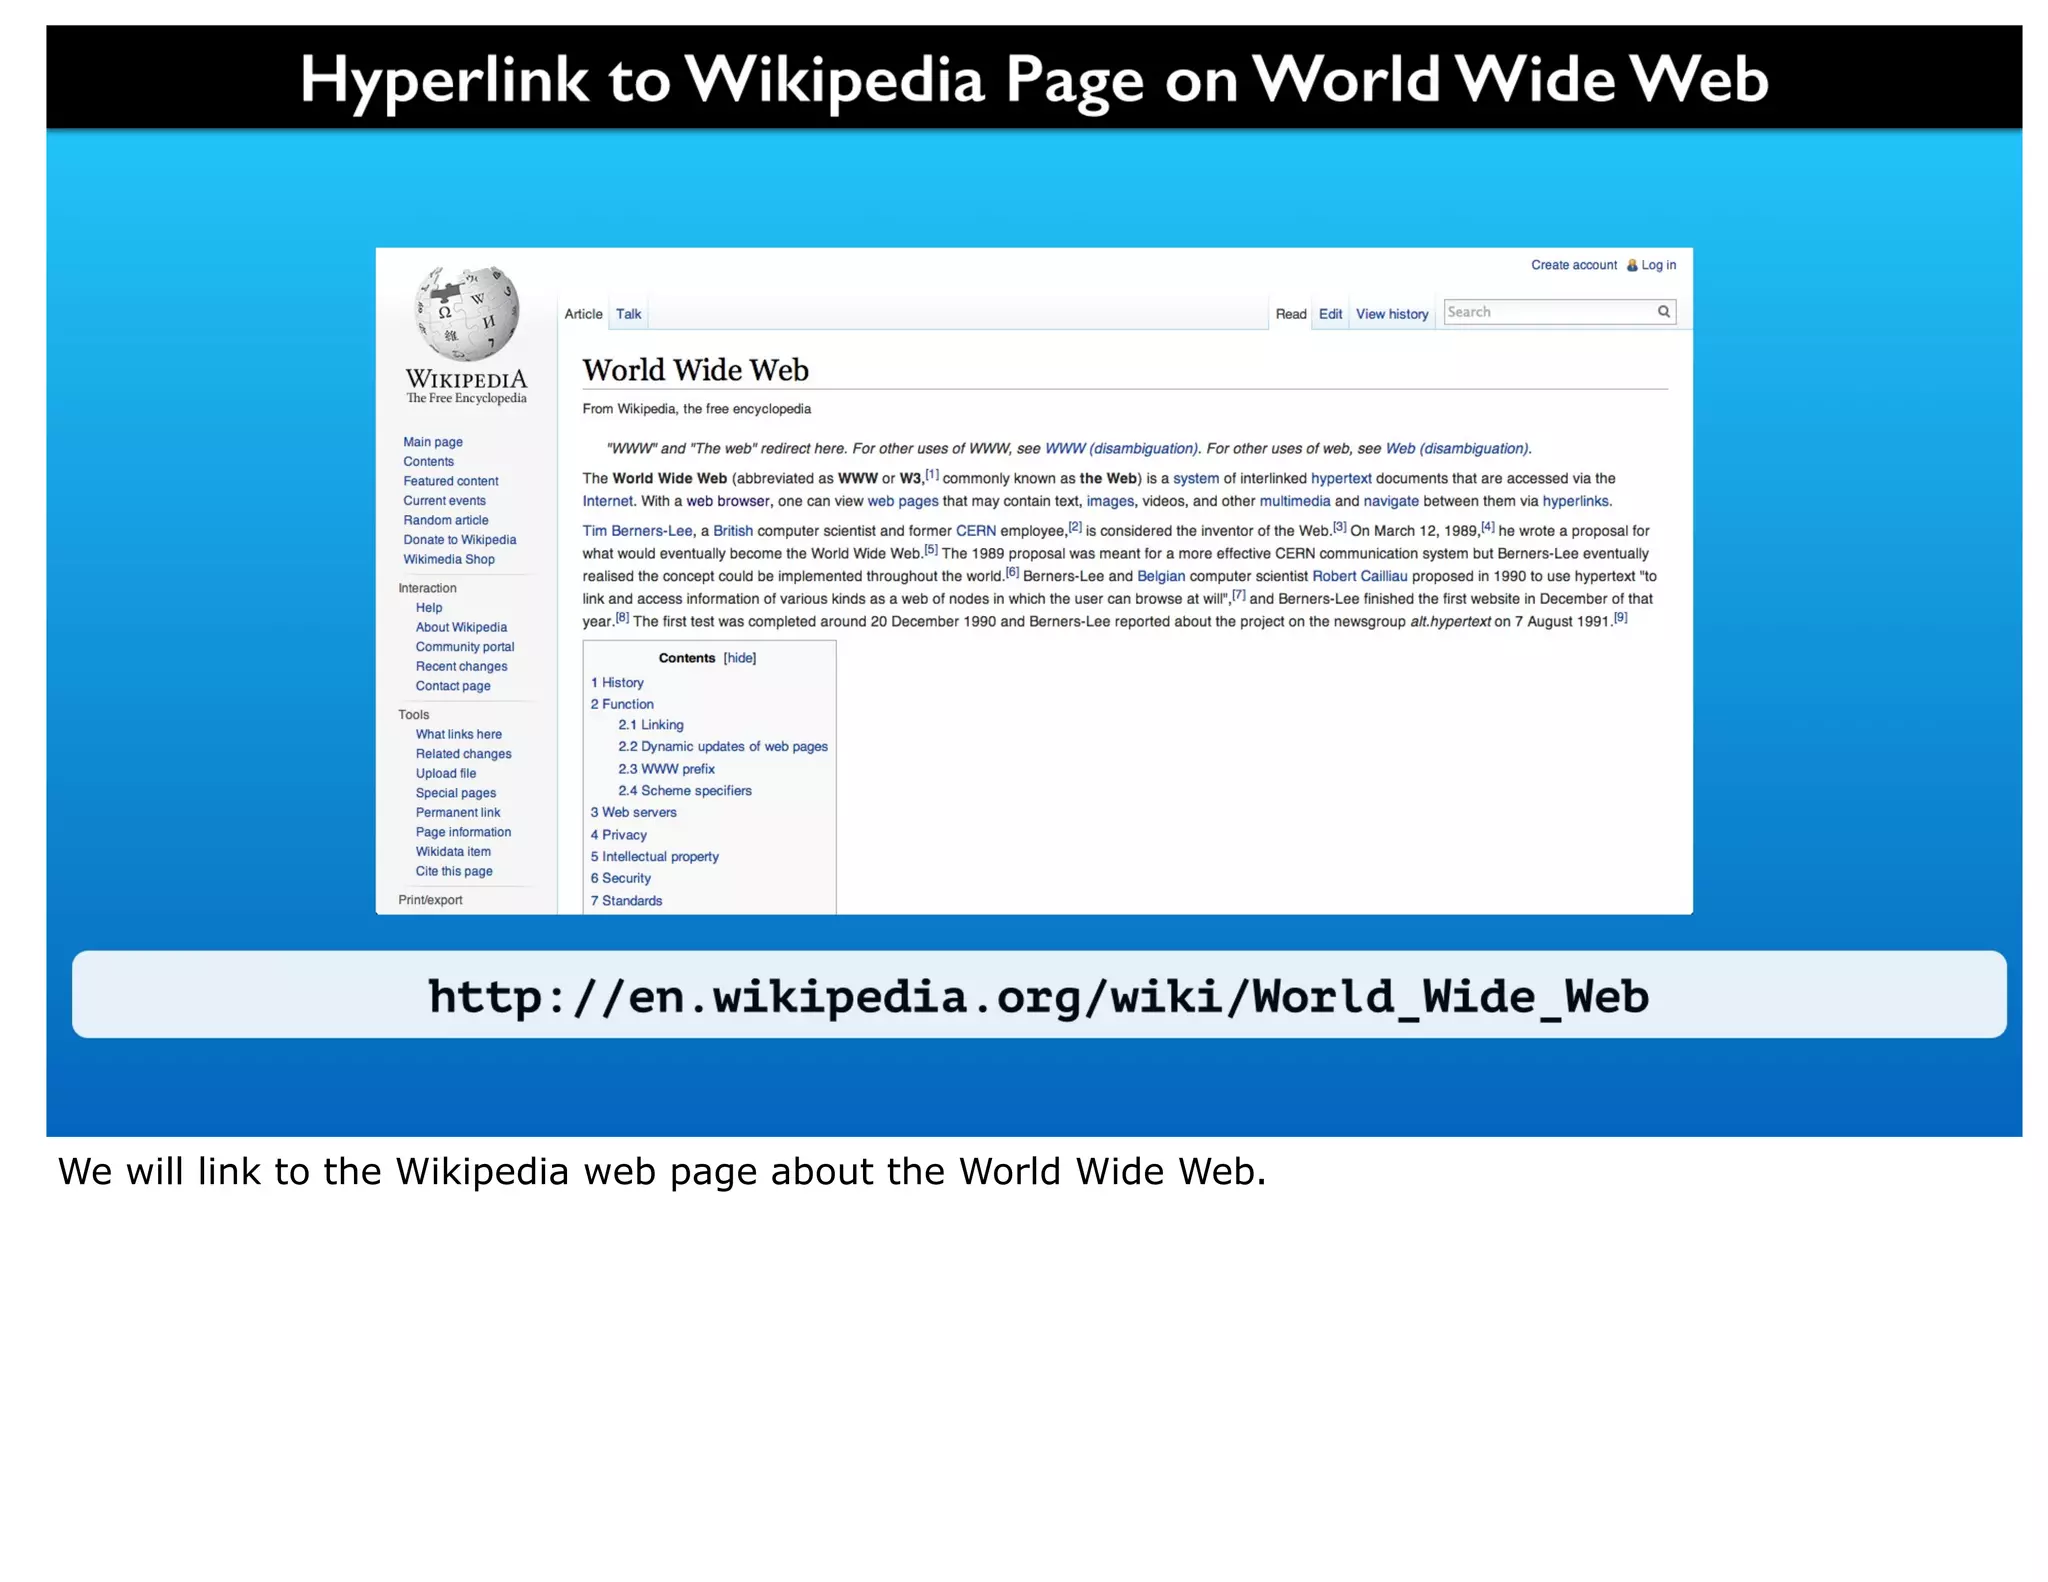
Task: Switch to the Read tab
Action: pos(1291,314)
